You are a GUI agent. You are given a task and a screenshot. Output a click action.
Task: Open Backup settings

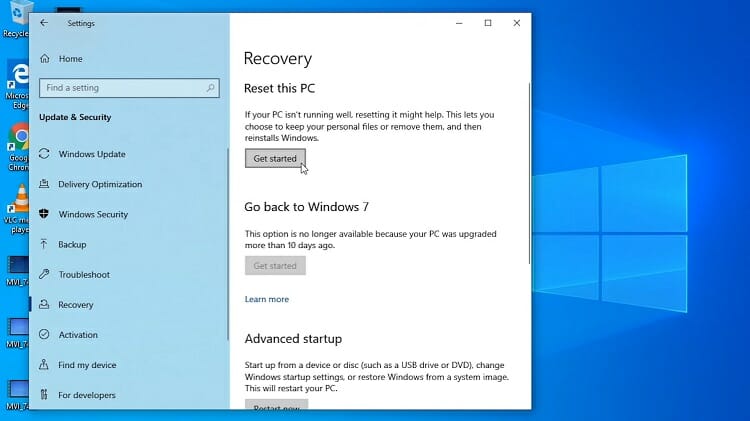click(x=72, y=244)
